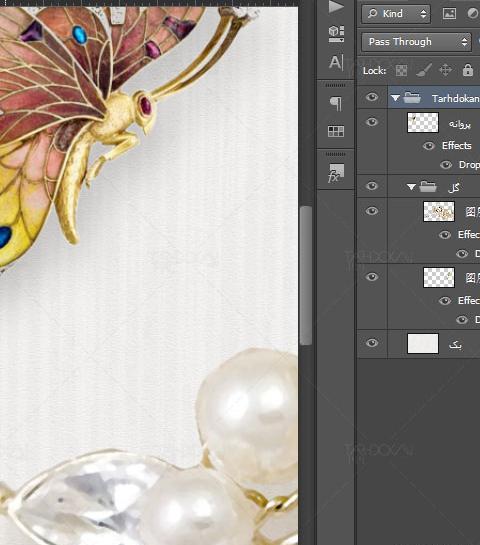Viewport: 480px width, 545px height.
Task: Toggle drop shadow eye of second گل sublayer
Action: [462, 320]
